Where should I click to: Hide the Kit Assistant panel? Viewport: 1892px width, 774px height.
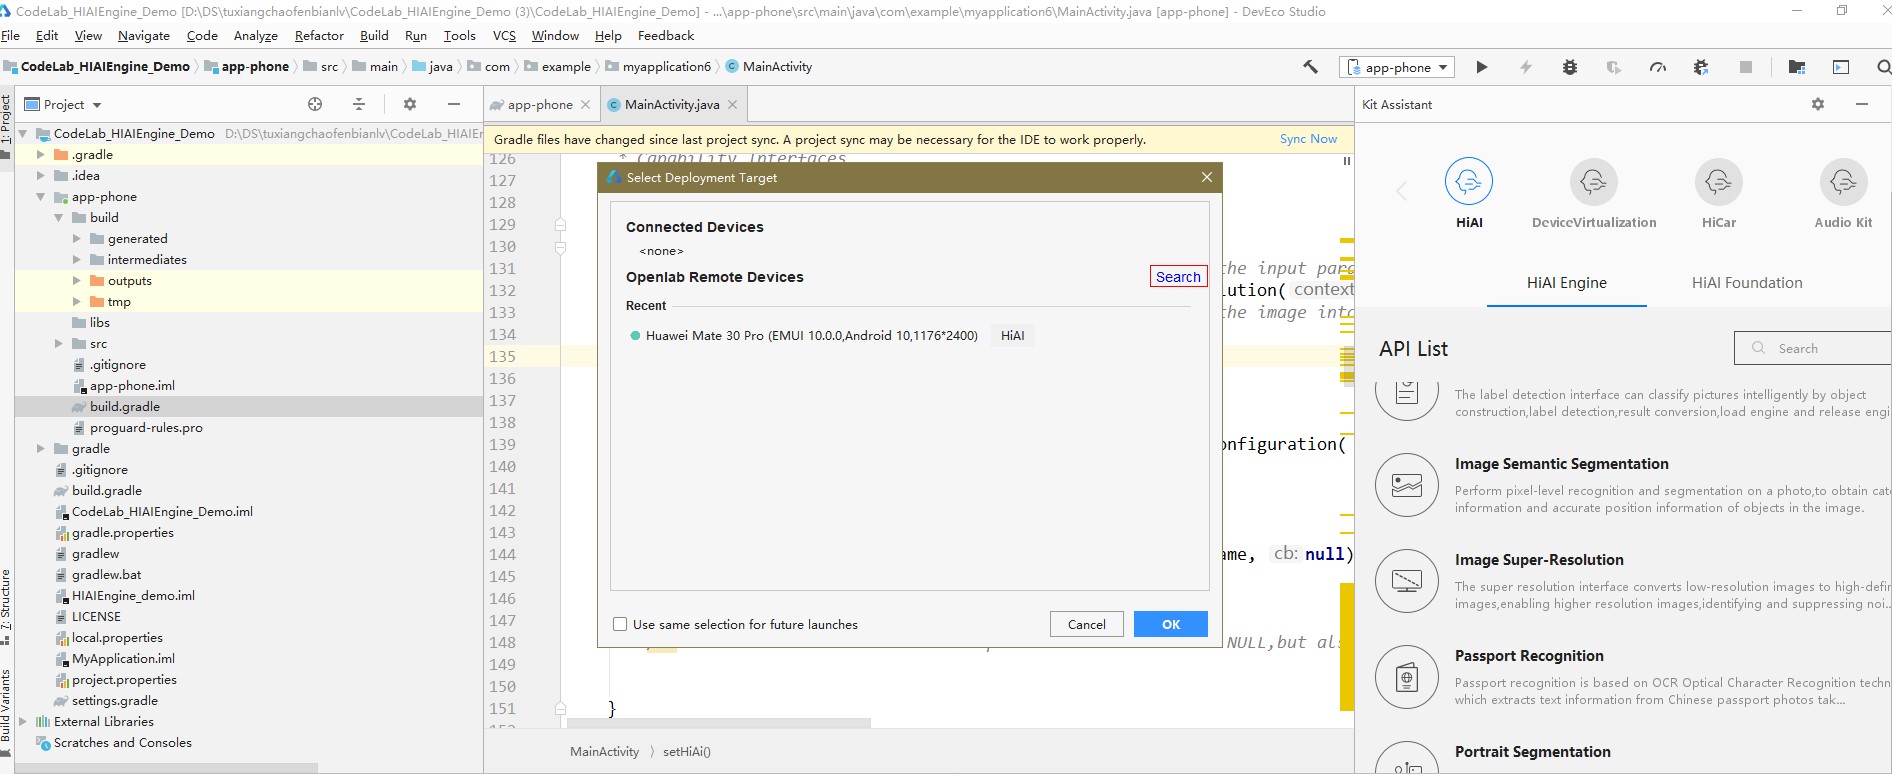(x=1862, y=104)
